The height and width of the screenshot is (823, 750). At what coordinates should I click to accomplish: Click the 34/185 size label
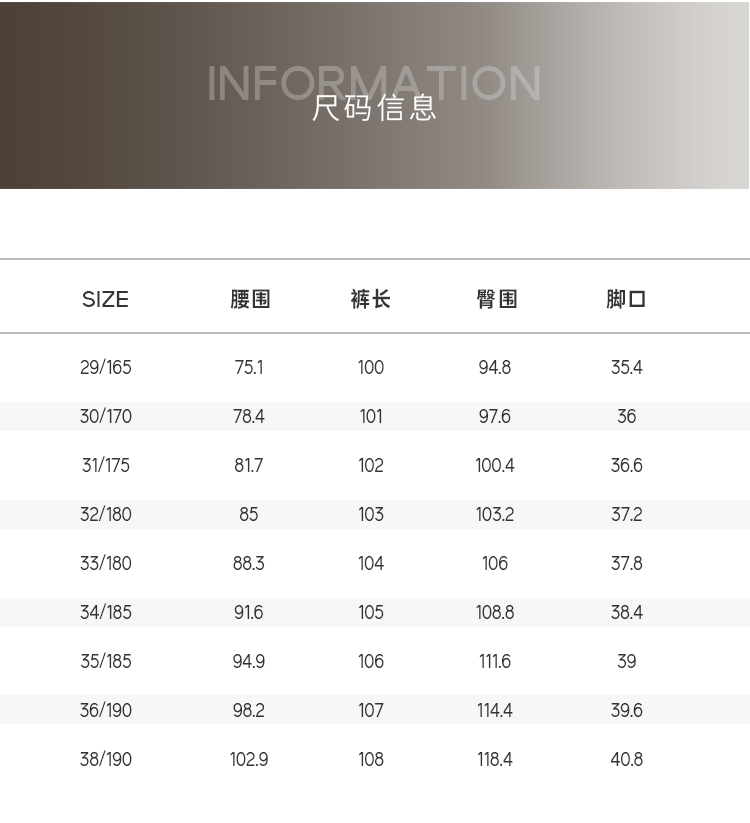point(105,613)
